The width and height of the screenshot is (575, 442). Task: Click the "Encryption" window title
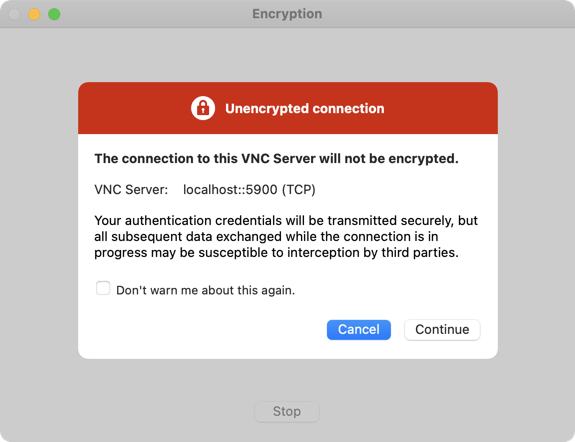(287, 14)
